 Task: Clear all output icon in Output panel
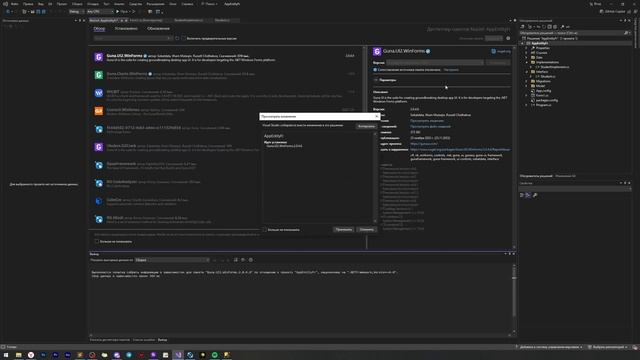[236, 260]
